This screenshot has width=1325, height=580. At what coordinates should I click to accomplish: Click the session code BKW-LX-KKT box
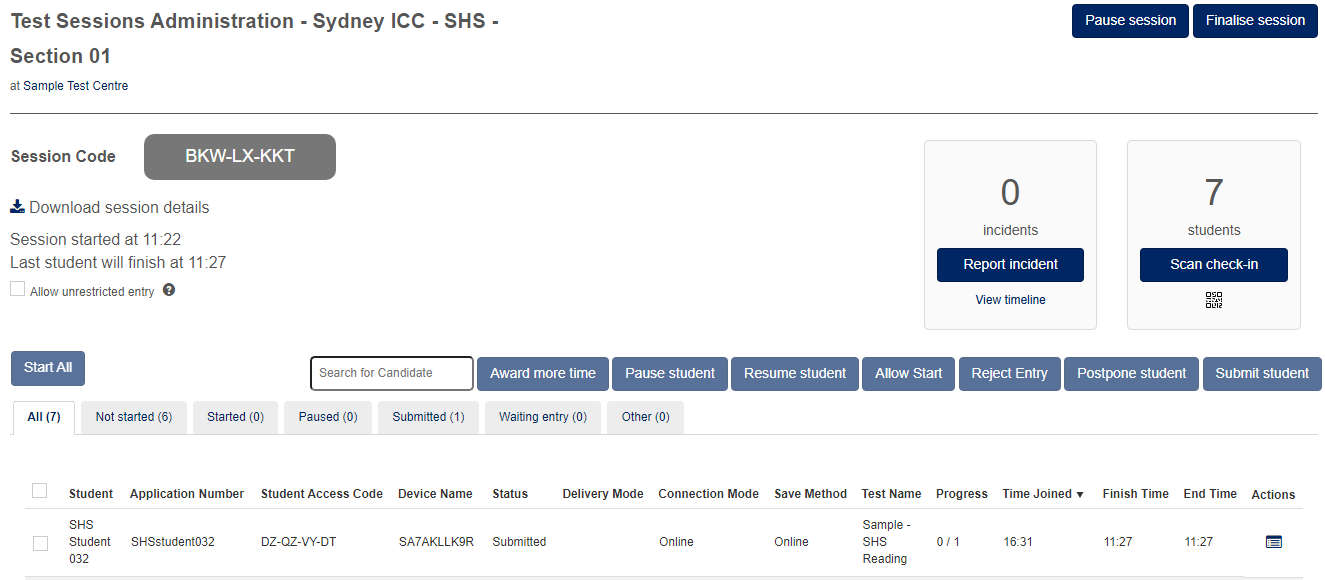coord(240,157)
